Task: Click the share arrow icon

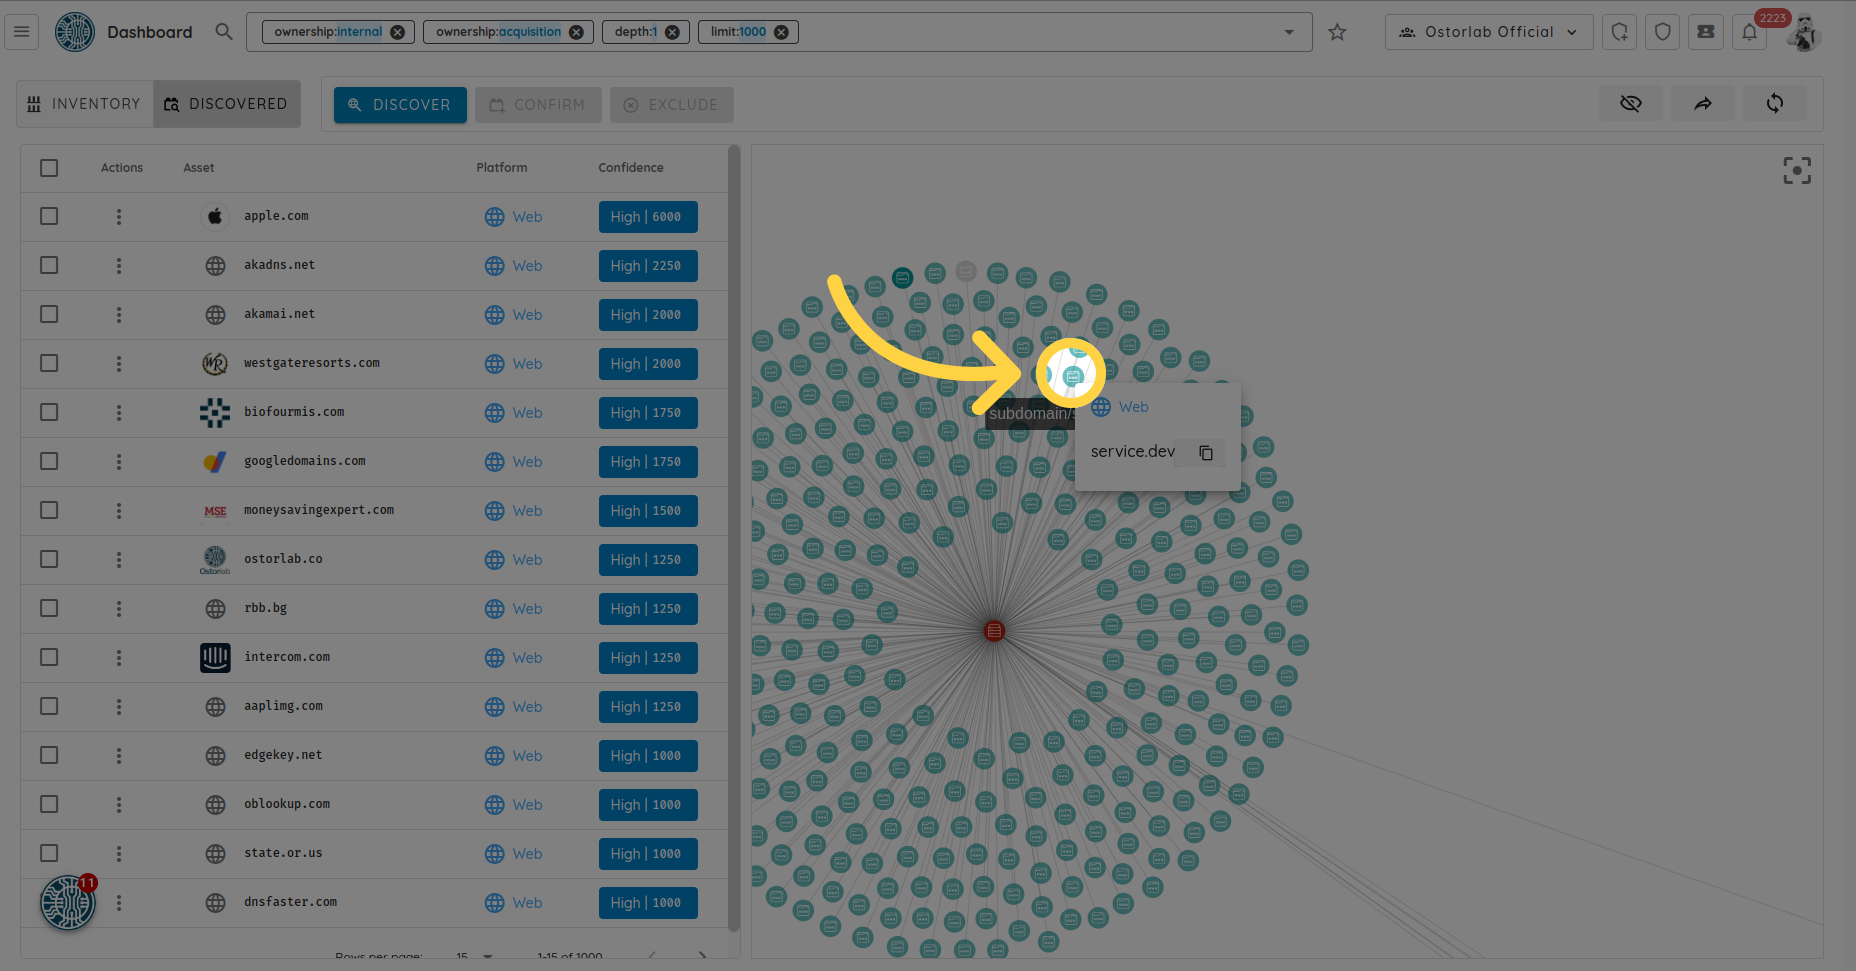Action: [1702, 103]
